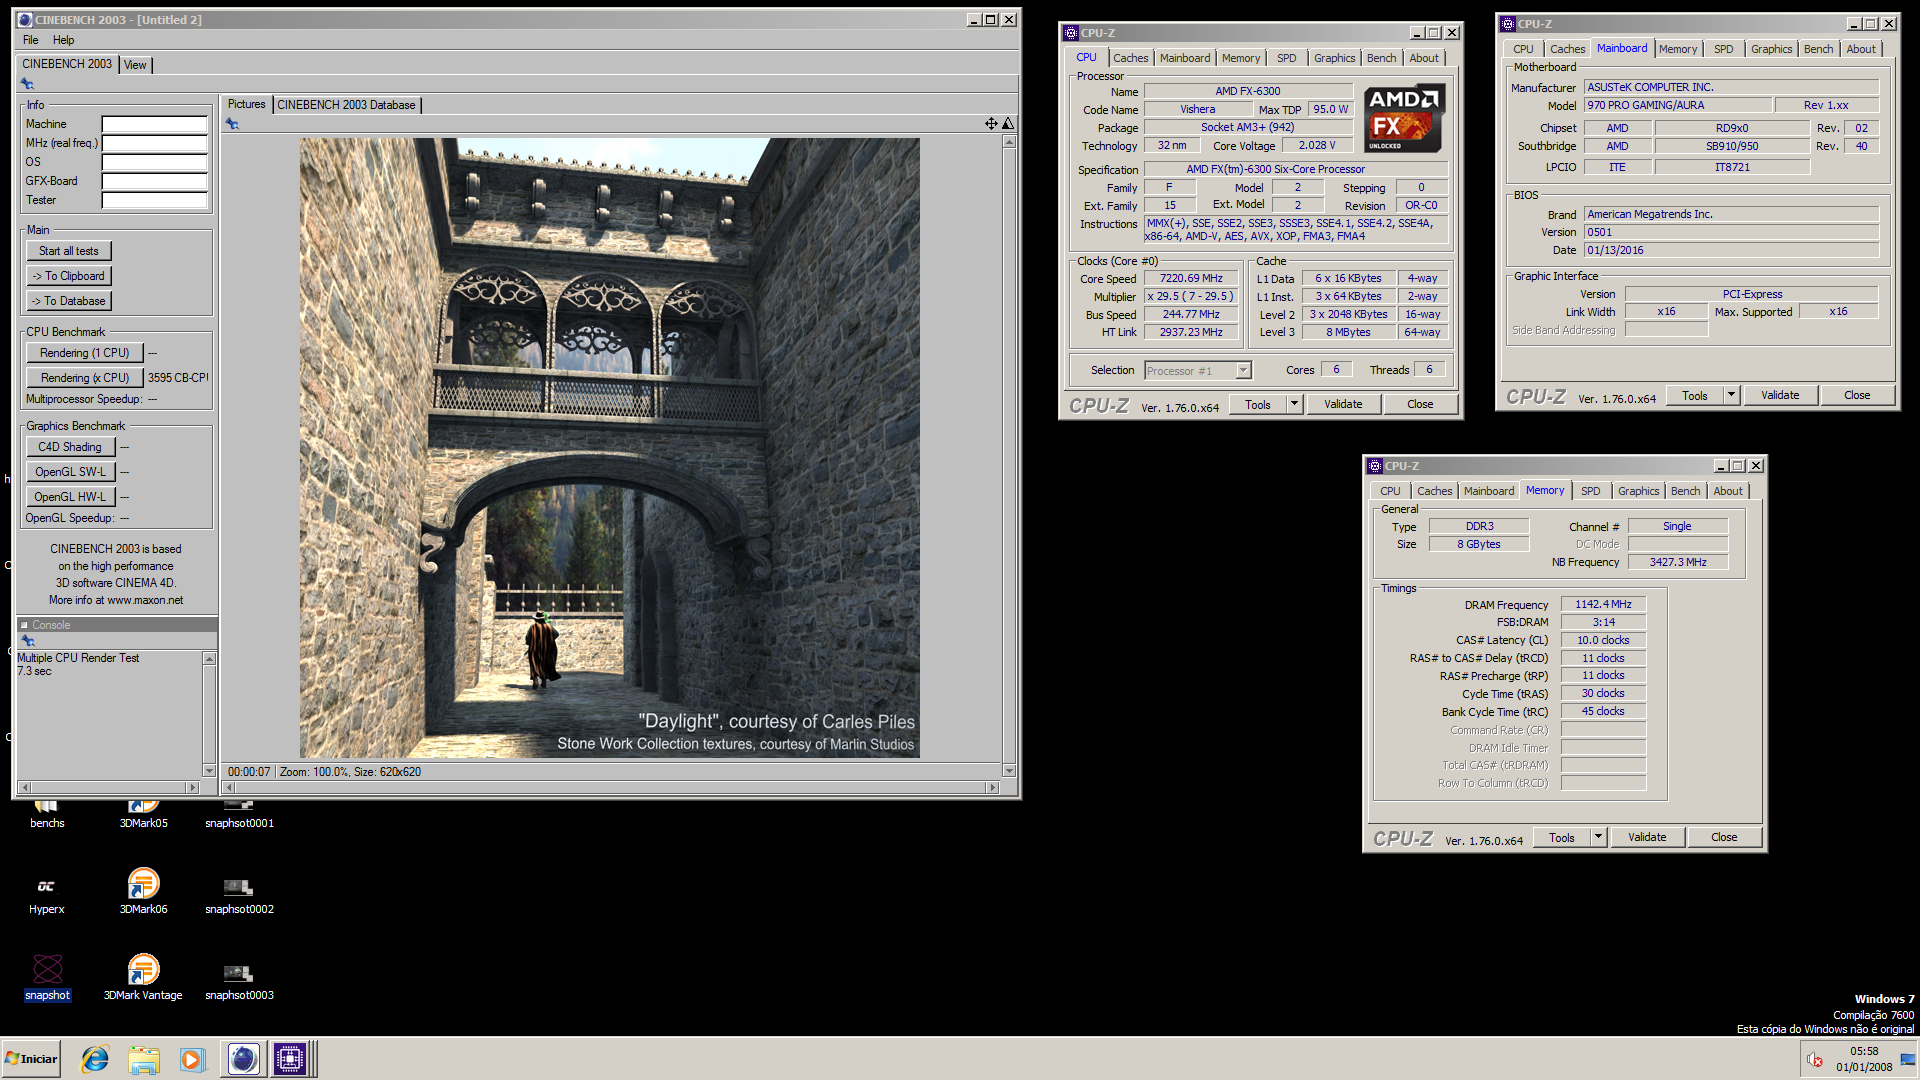The height and width of the screenshot is (1080, 1920).
Task: Click the picture viewer vertical scrollbar
Action: [x=1009, y=456]
